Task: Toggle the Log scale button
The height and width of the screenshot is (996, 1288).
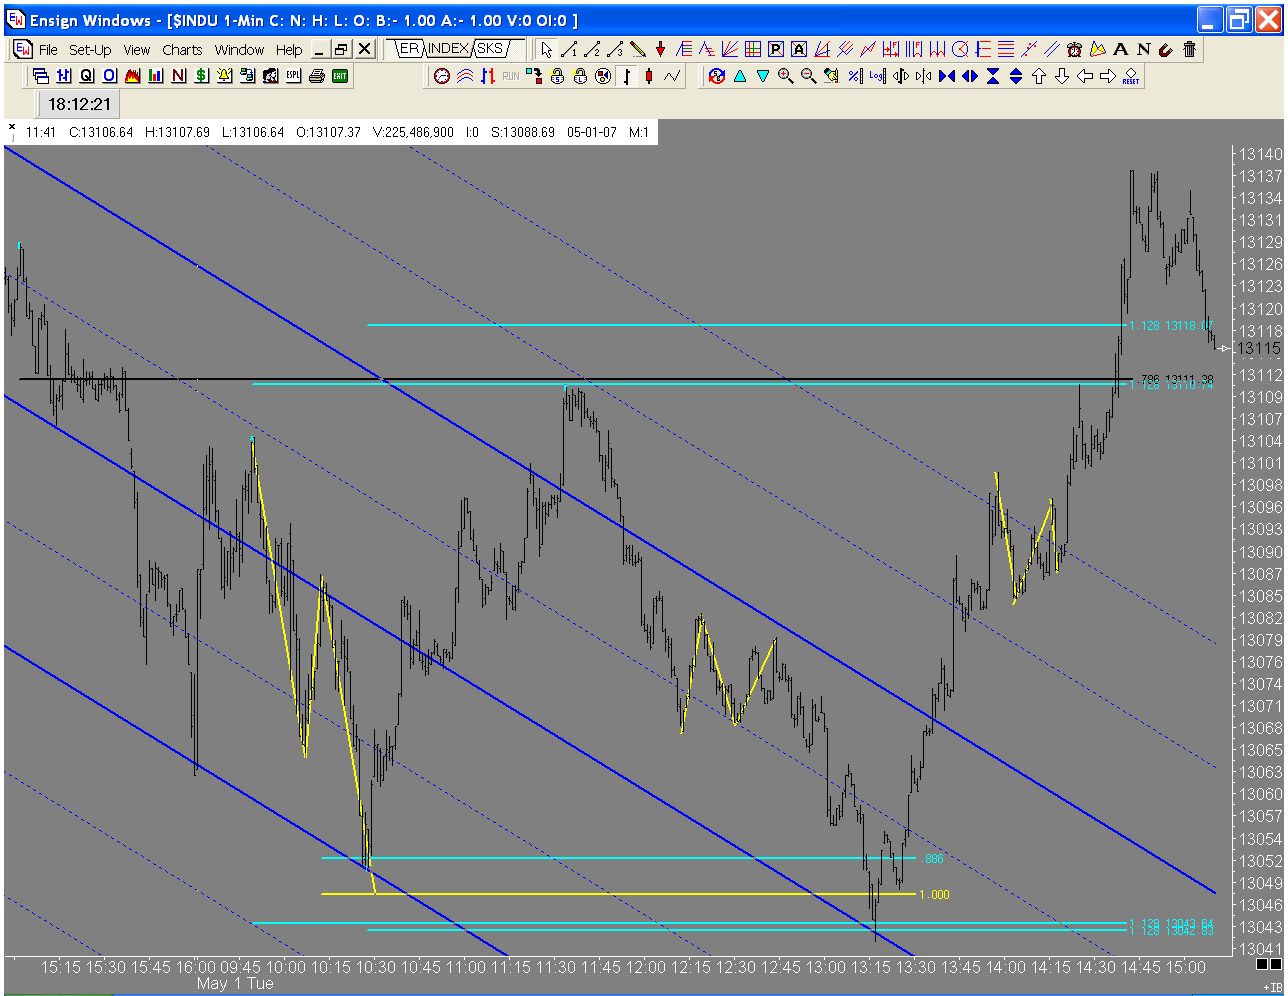Action: (x=877, y=76)
